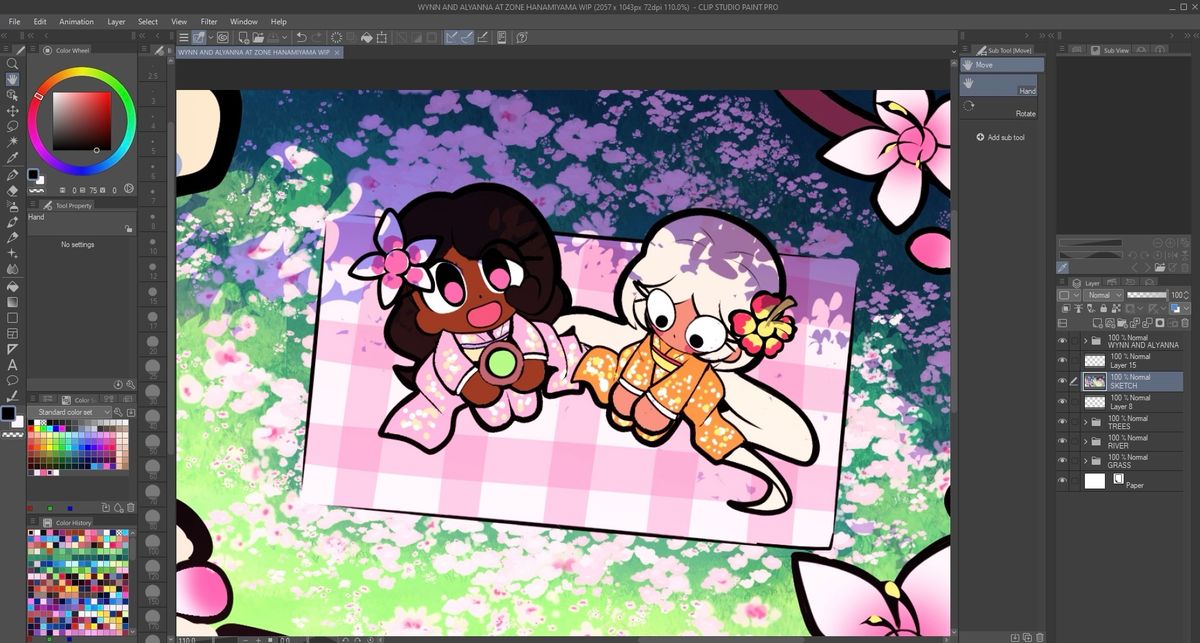The width and height of the screenshot is (1200, 643).
Task: Select the Zoom magnifier tool
Action: [12, 64]
